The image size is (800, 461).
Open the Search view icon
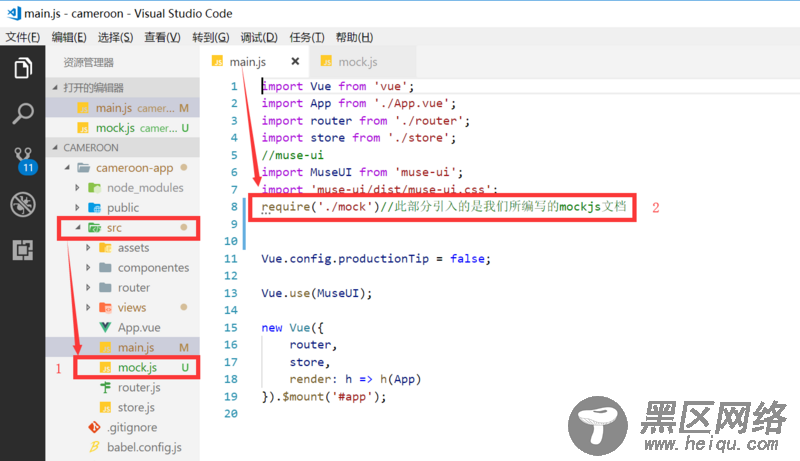(23, 113)
